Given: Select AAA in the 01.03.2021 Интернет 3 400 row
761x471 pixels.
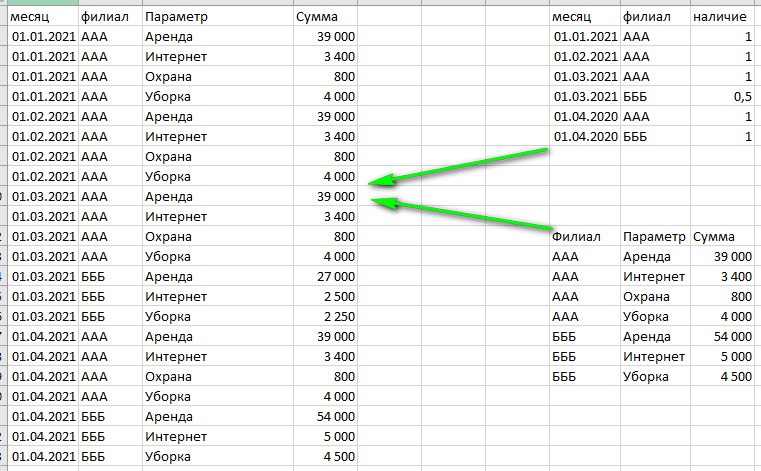Looking at the screenshot, I should click(x=94, y=217).
